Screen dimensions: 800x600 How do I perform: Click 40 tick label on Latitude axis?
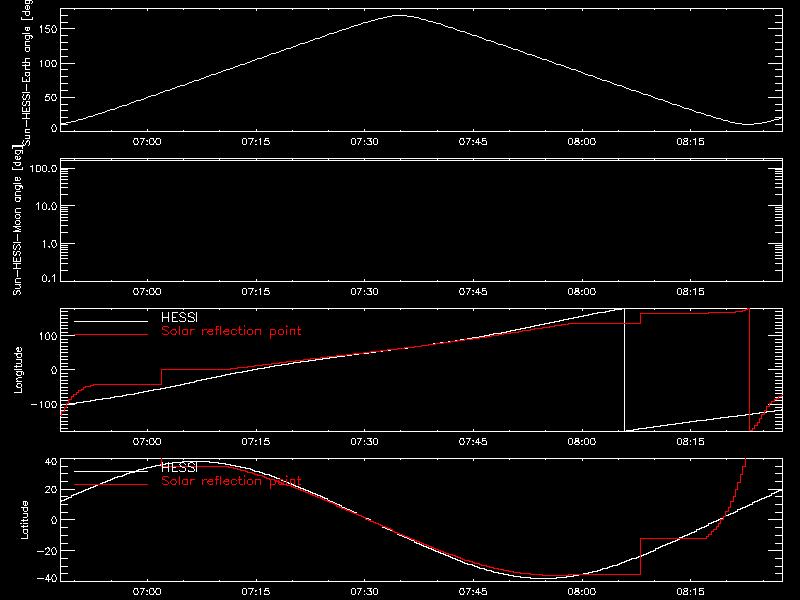coord(51,462)
